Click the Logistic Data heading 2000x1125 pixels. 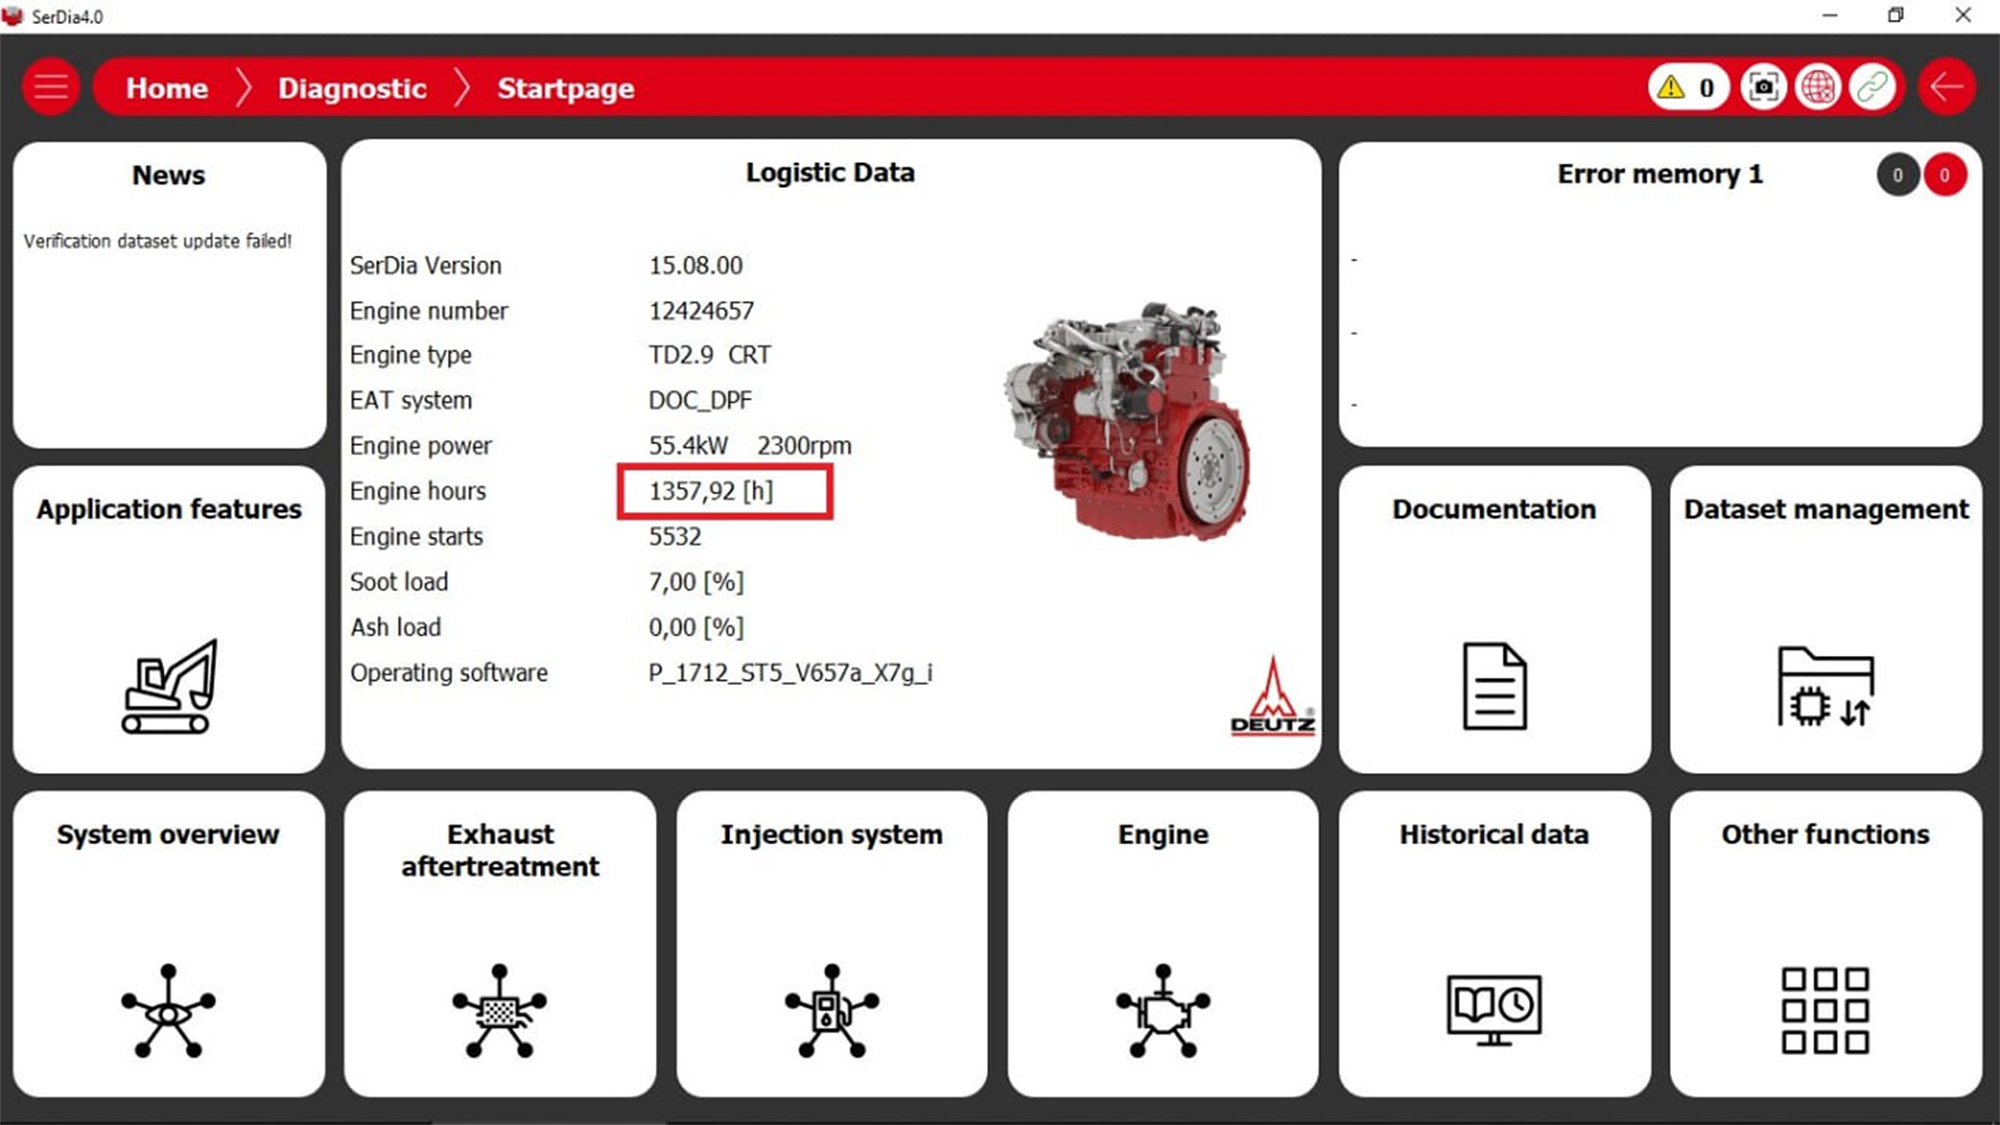pos(830,173)
